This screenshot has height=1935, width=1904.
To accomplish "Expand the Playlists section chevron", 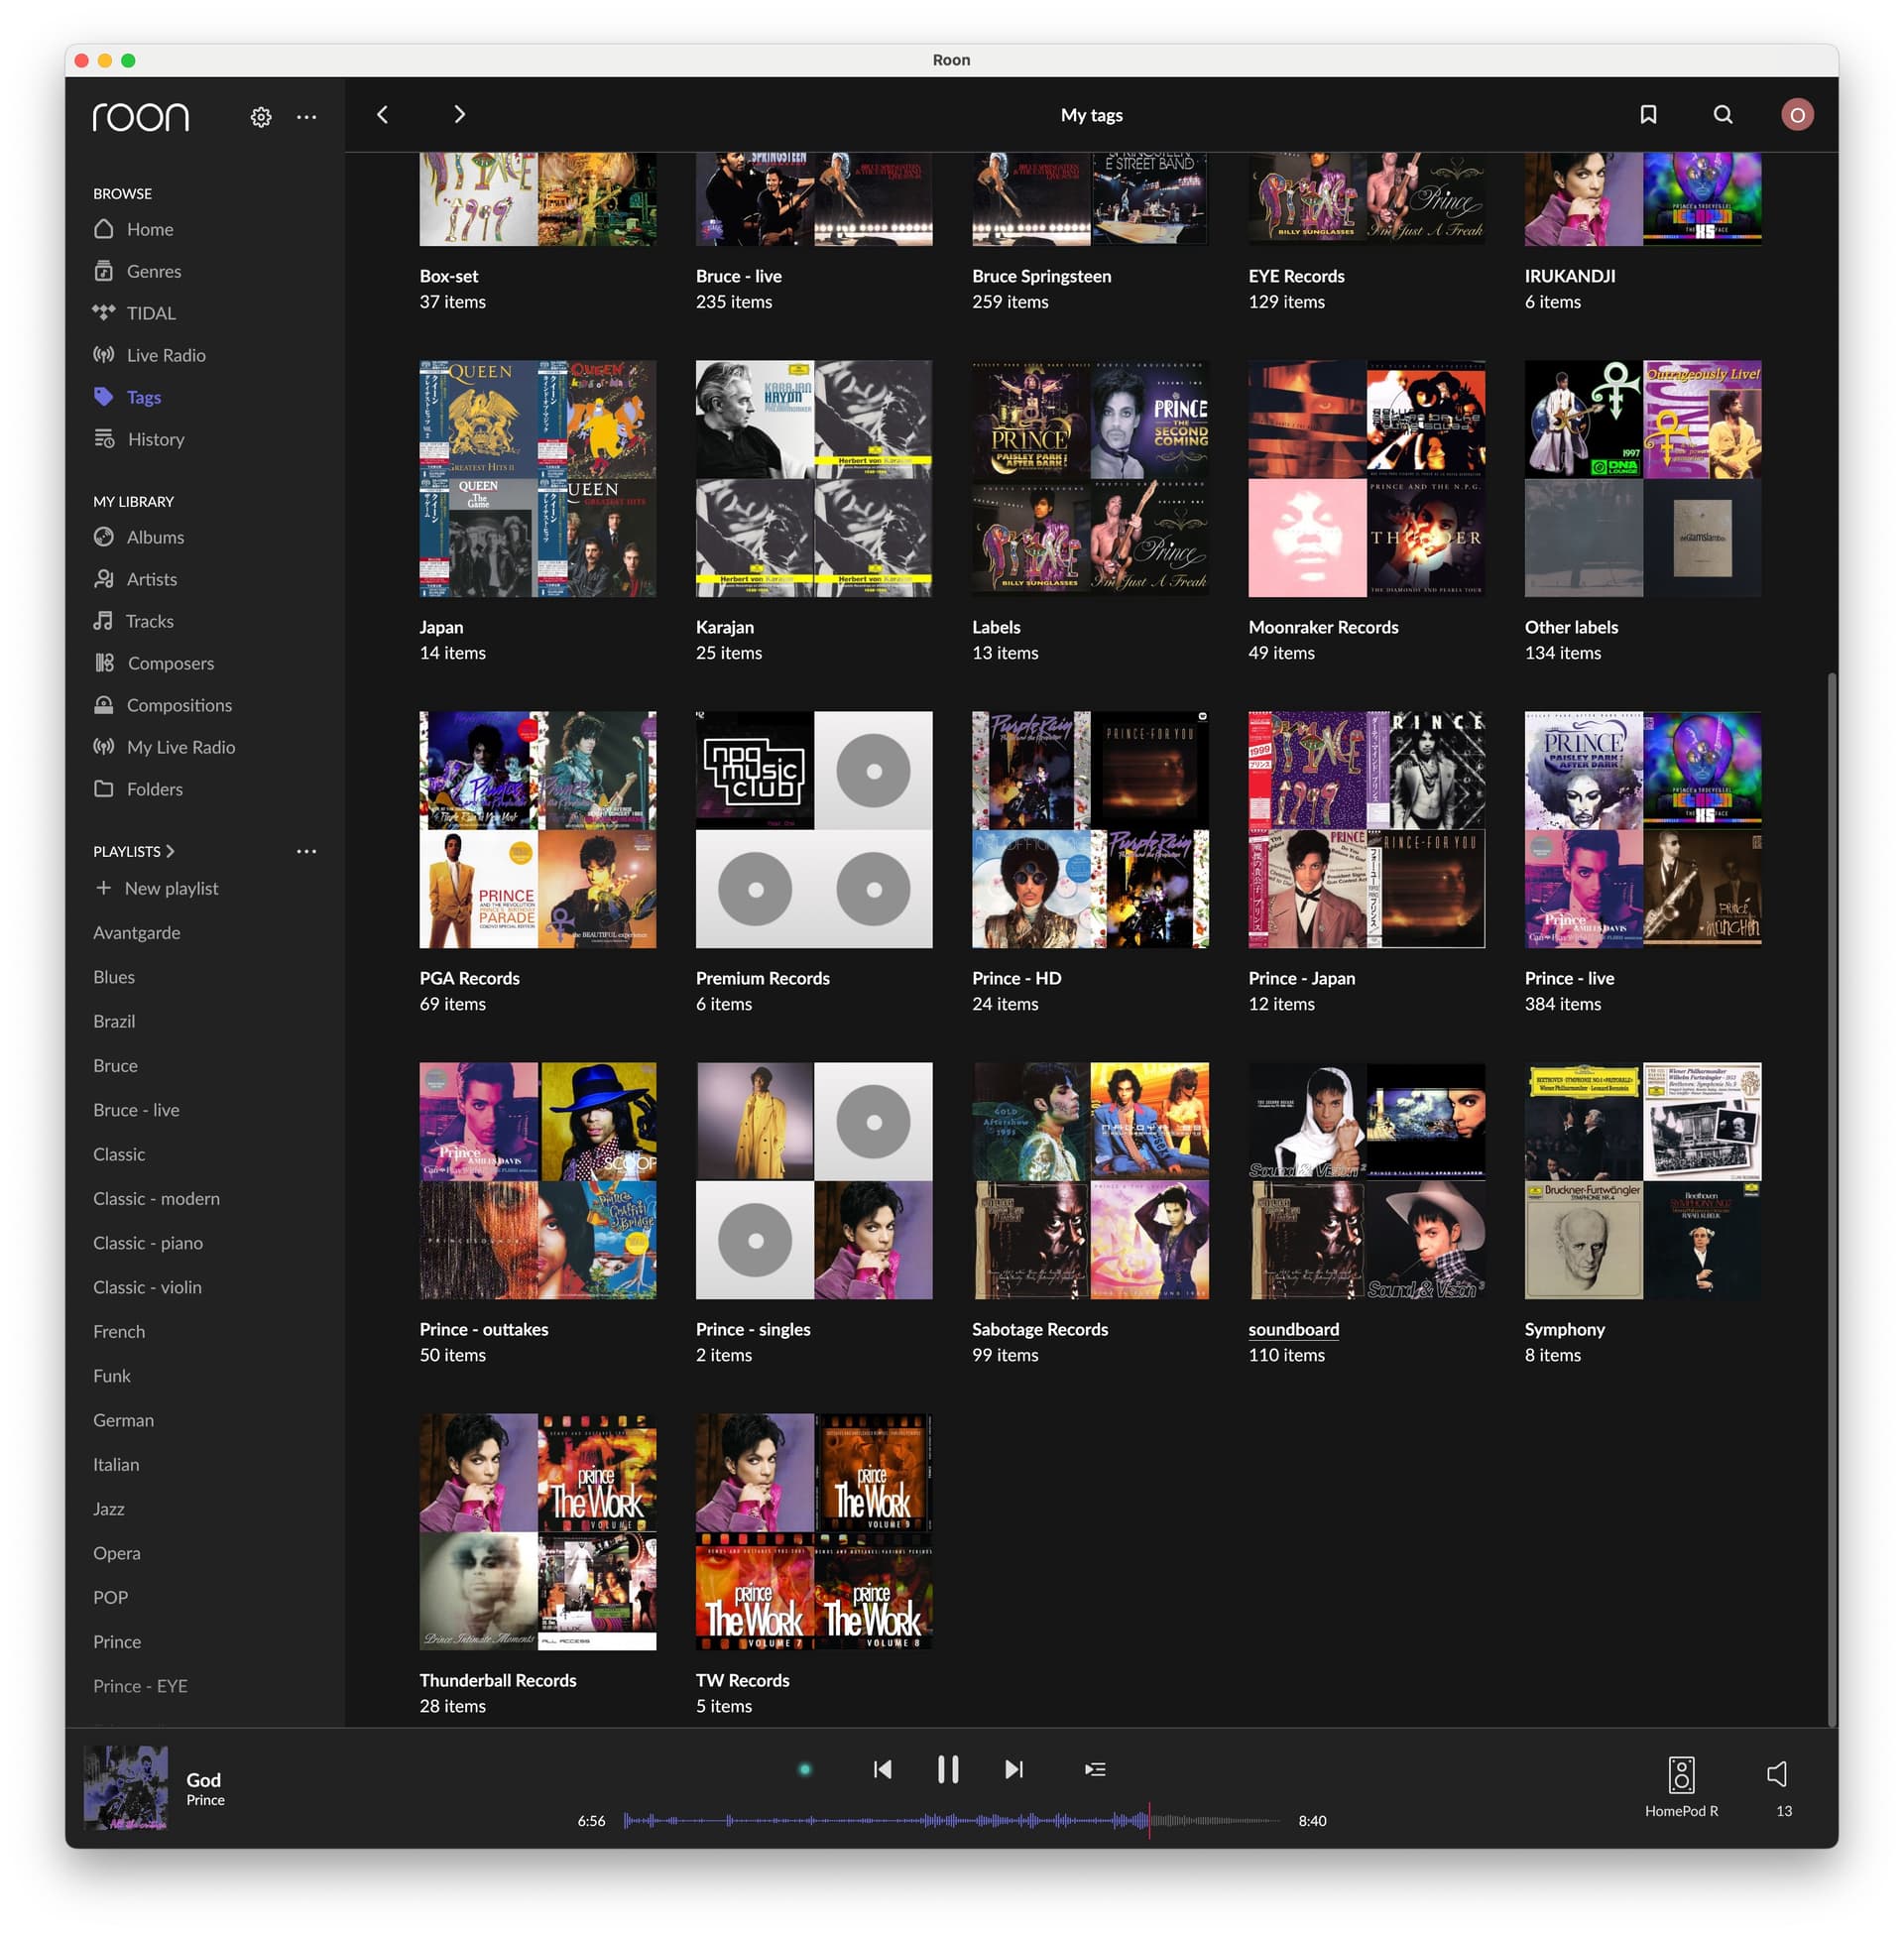I will [170, 851].
